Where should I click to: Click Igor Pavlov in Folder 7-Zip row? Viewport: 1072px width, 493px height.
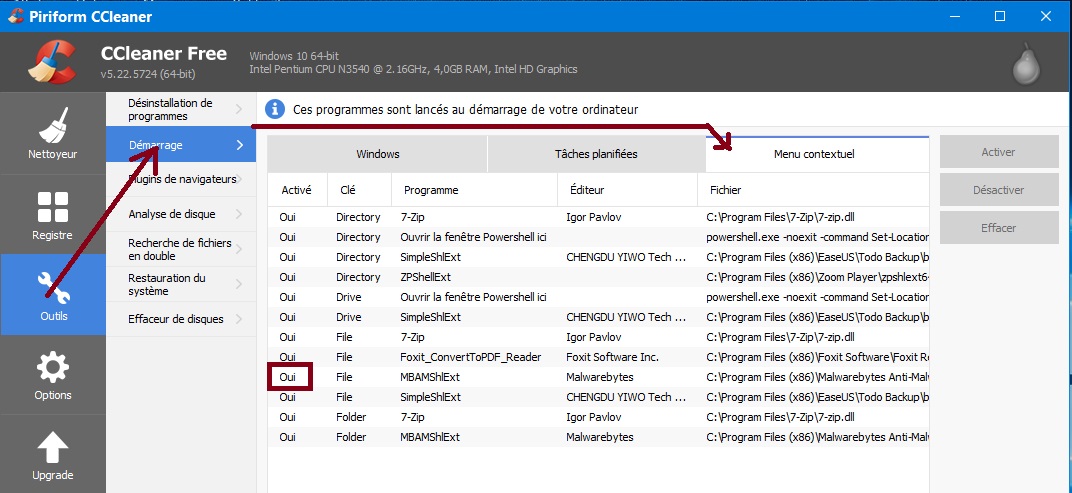pos(593,417)
